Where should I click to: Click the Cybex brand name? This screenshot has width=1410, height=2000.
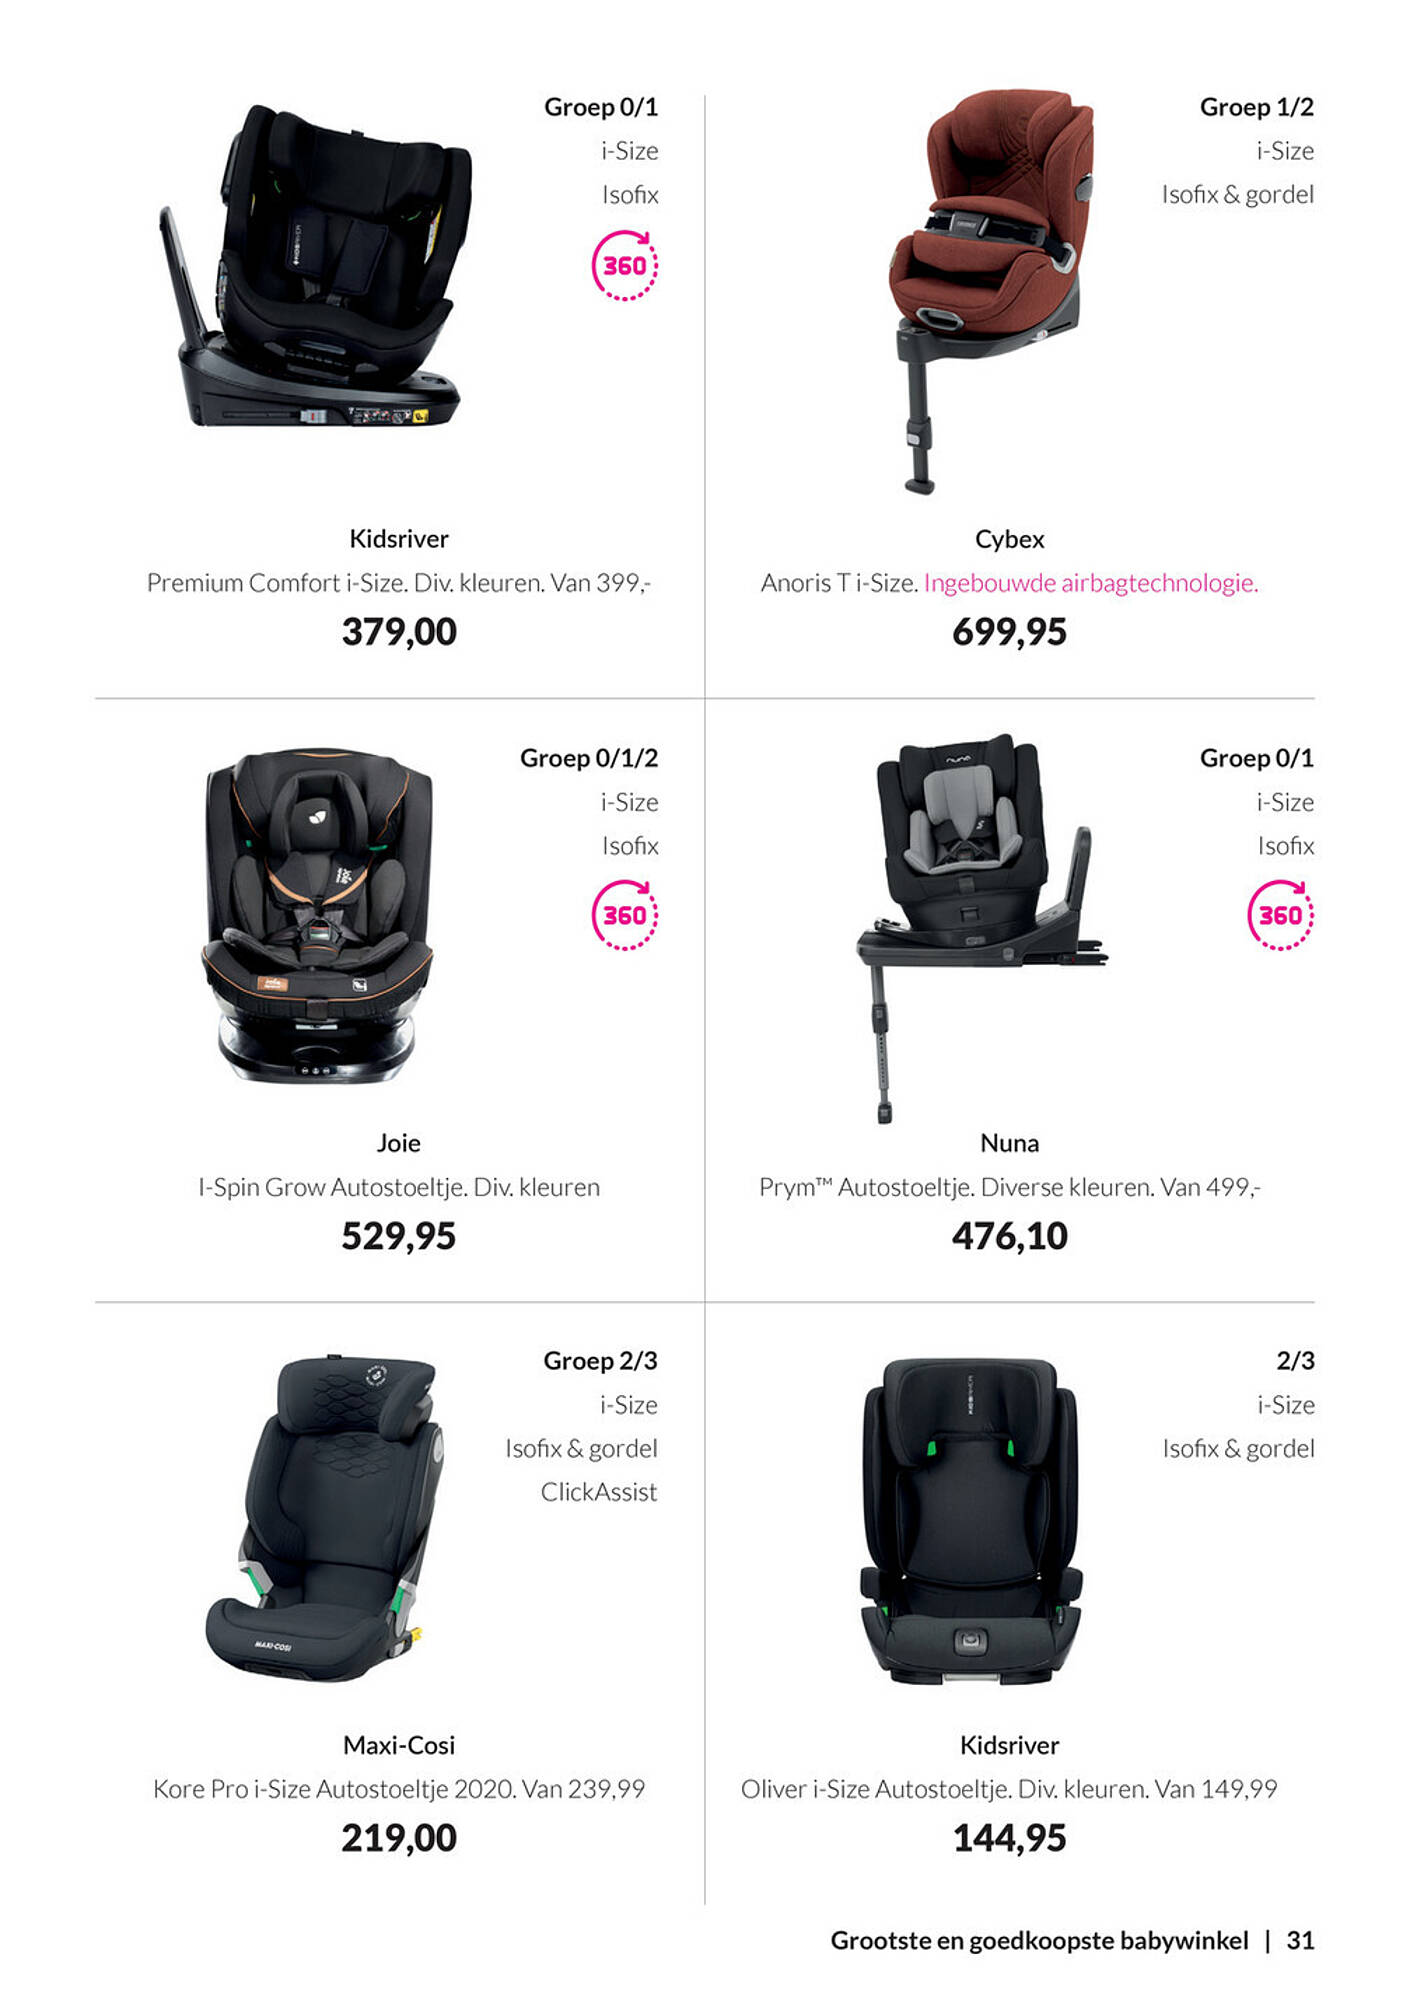(1010, 539)
